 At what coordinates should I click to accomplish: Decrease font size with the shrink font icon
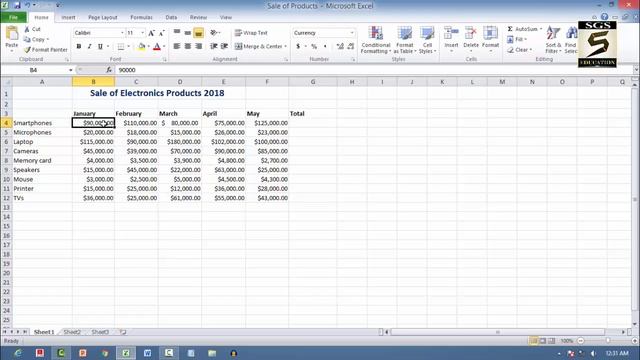point(162,33)
